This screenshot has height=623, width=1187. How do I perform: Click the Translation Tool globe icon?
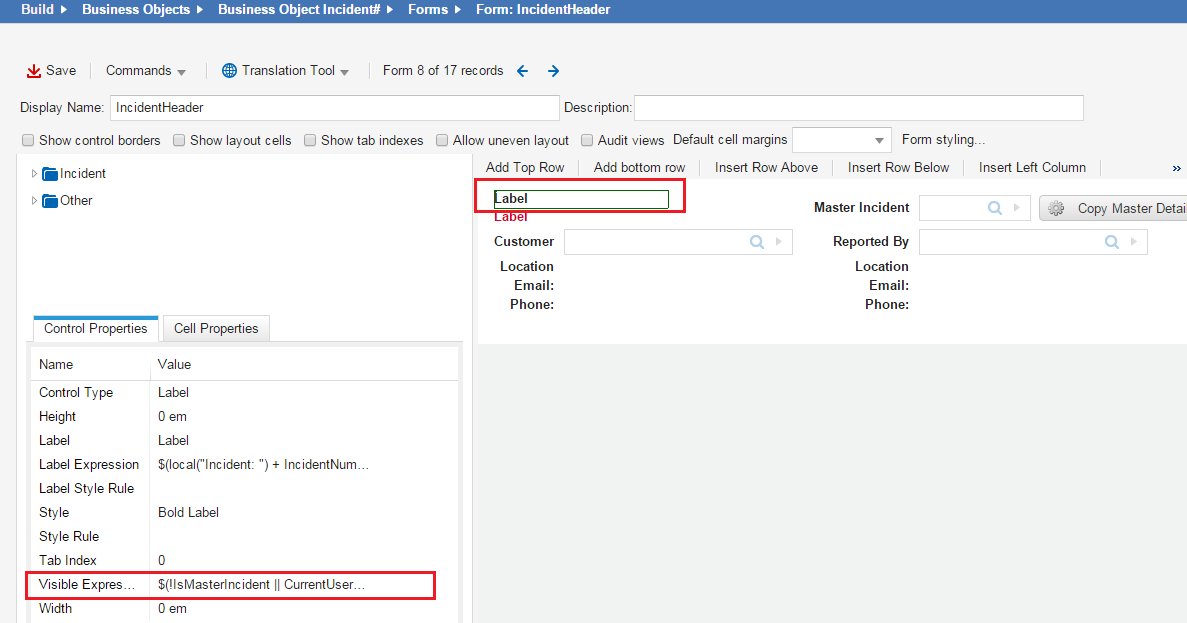229,71
